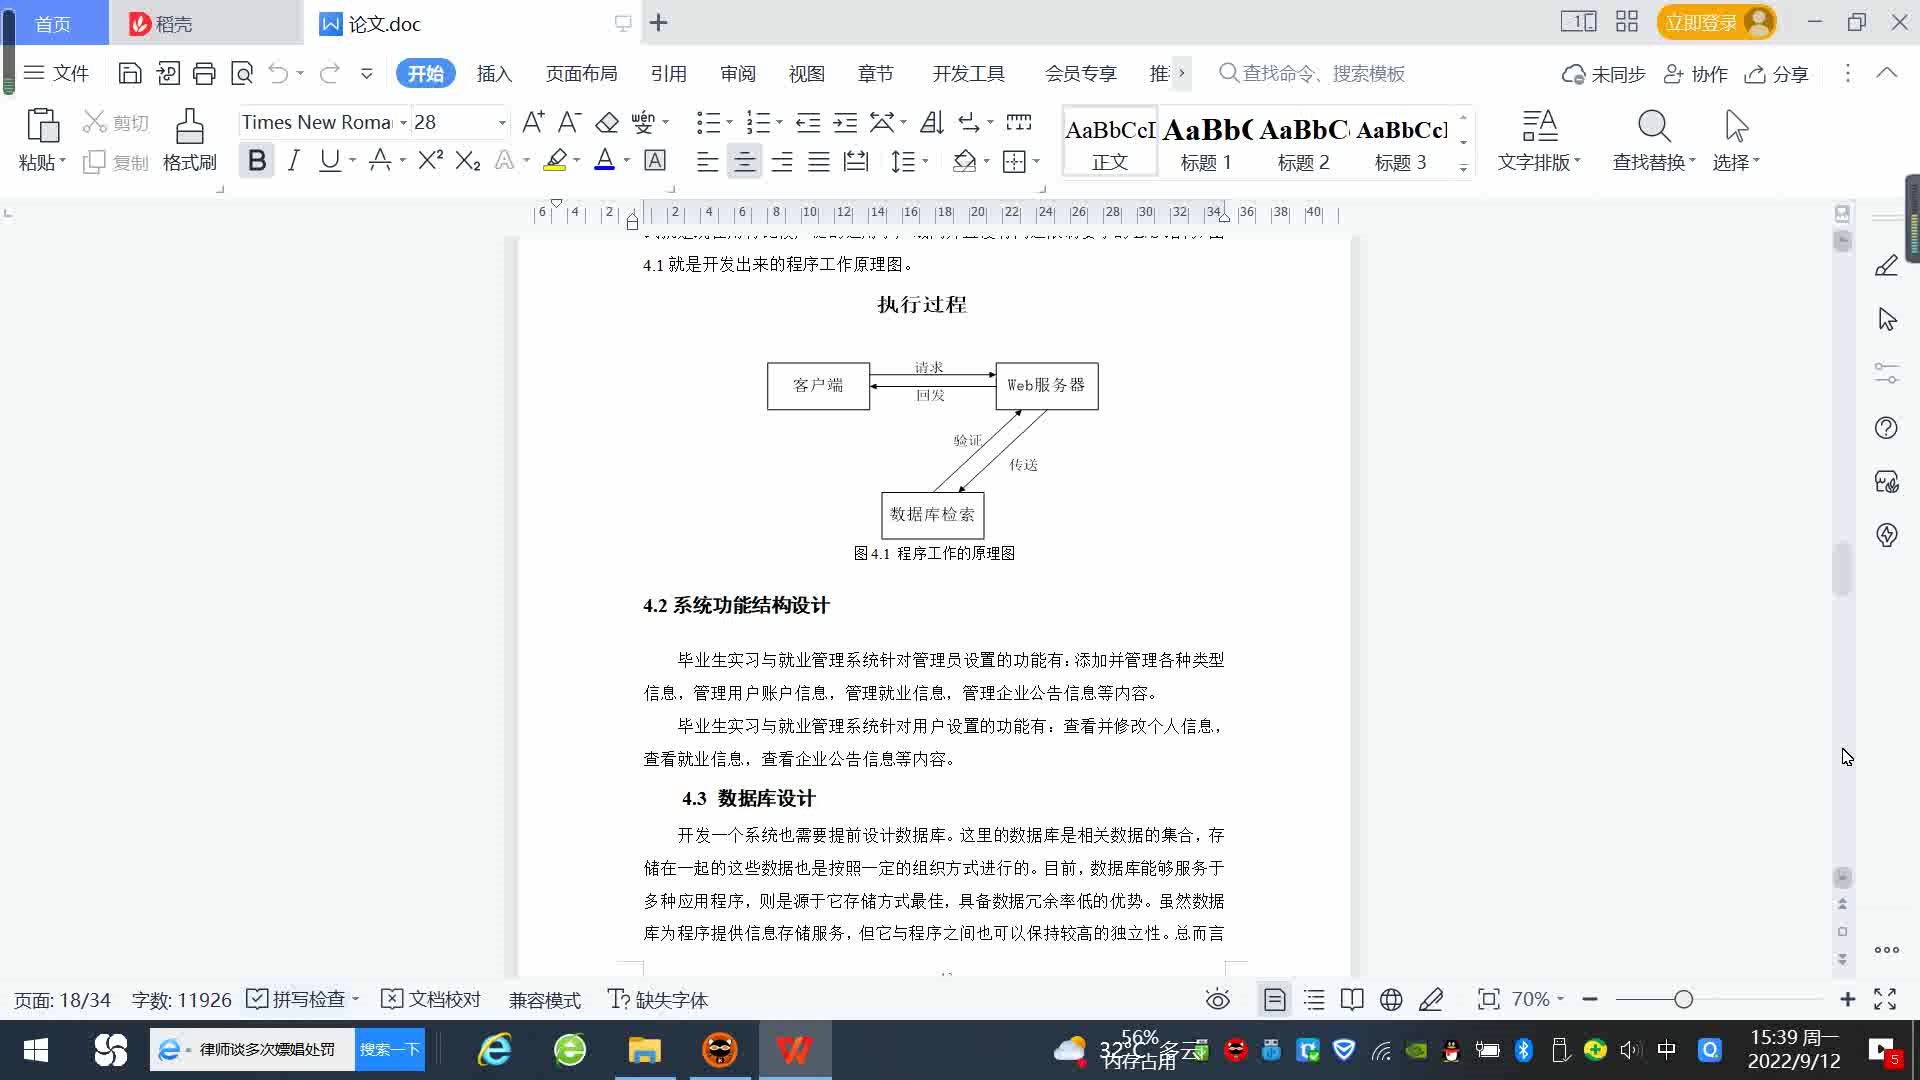1920x1080 pixels.
Task: Toggle justify alignment
Action: 819,161
